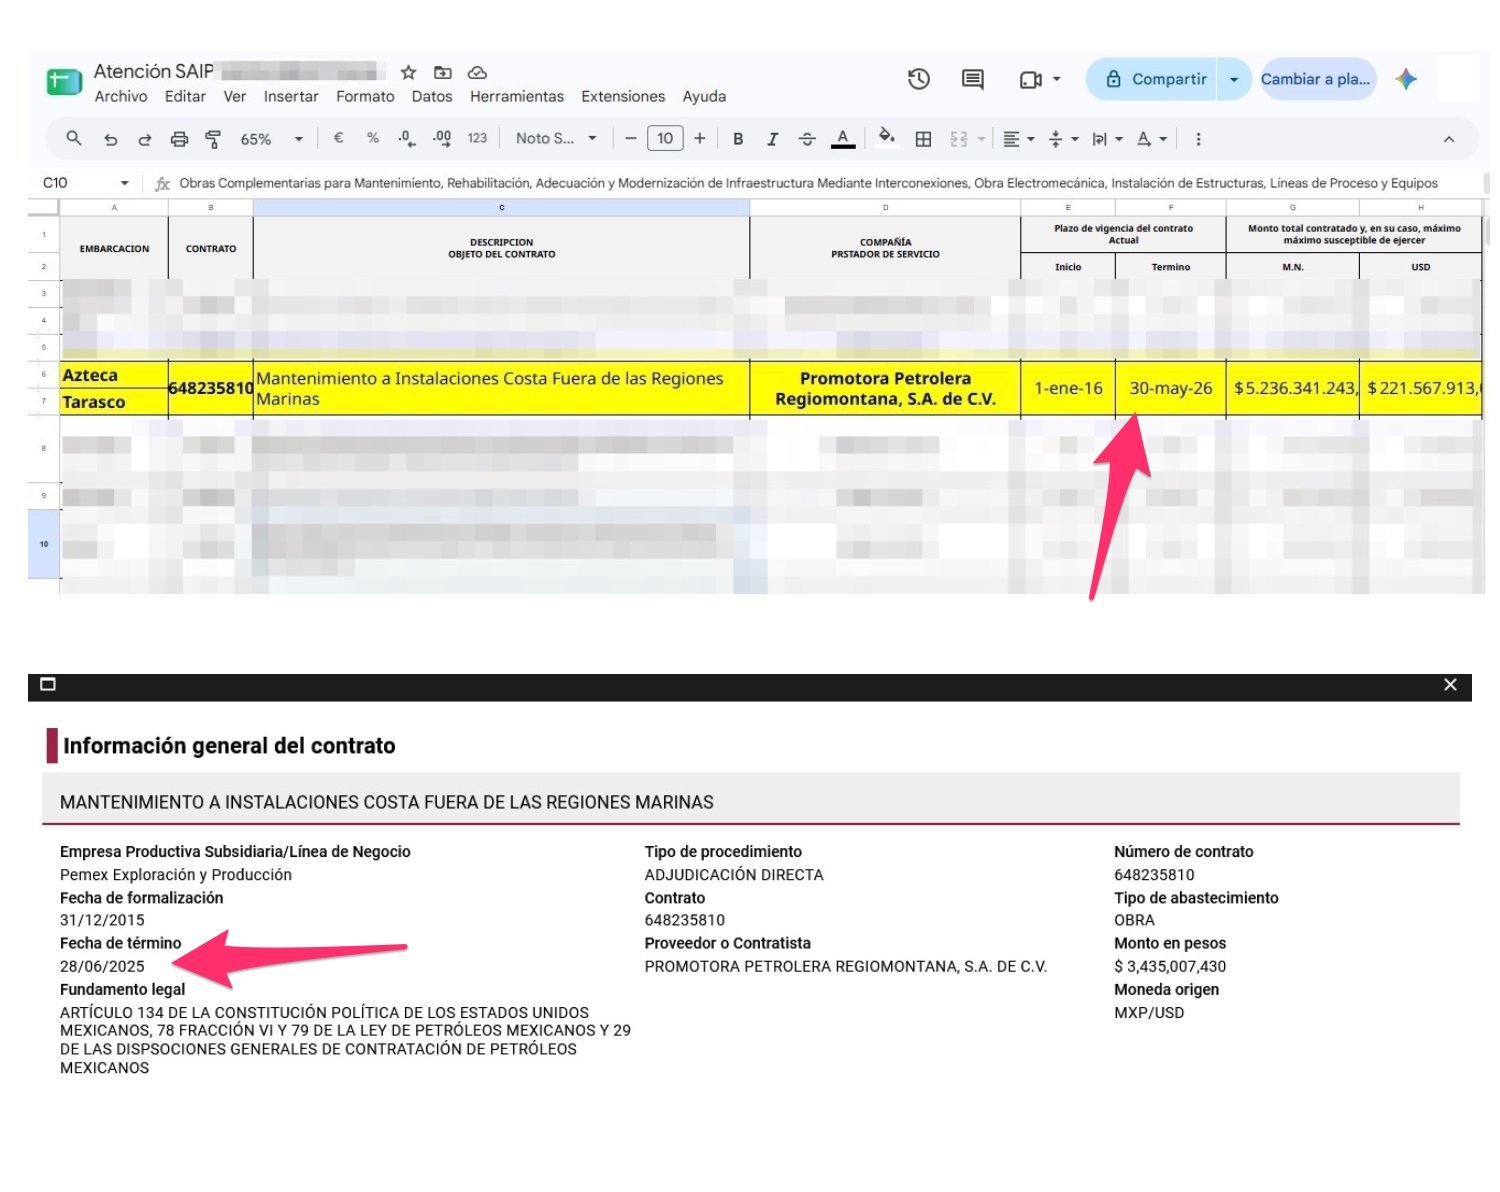Select the Termino cell 30-may-26

click(1170, 388)
